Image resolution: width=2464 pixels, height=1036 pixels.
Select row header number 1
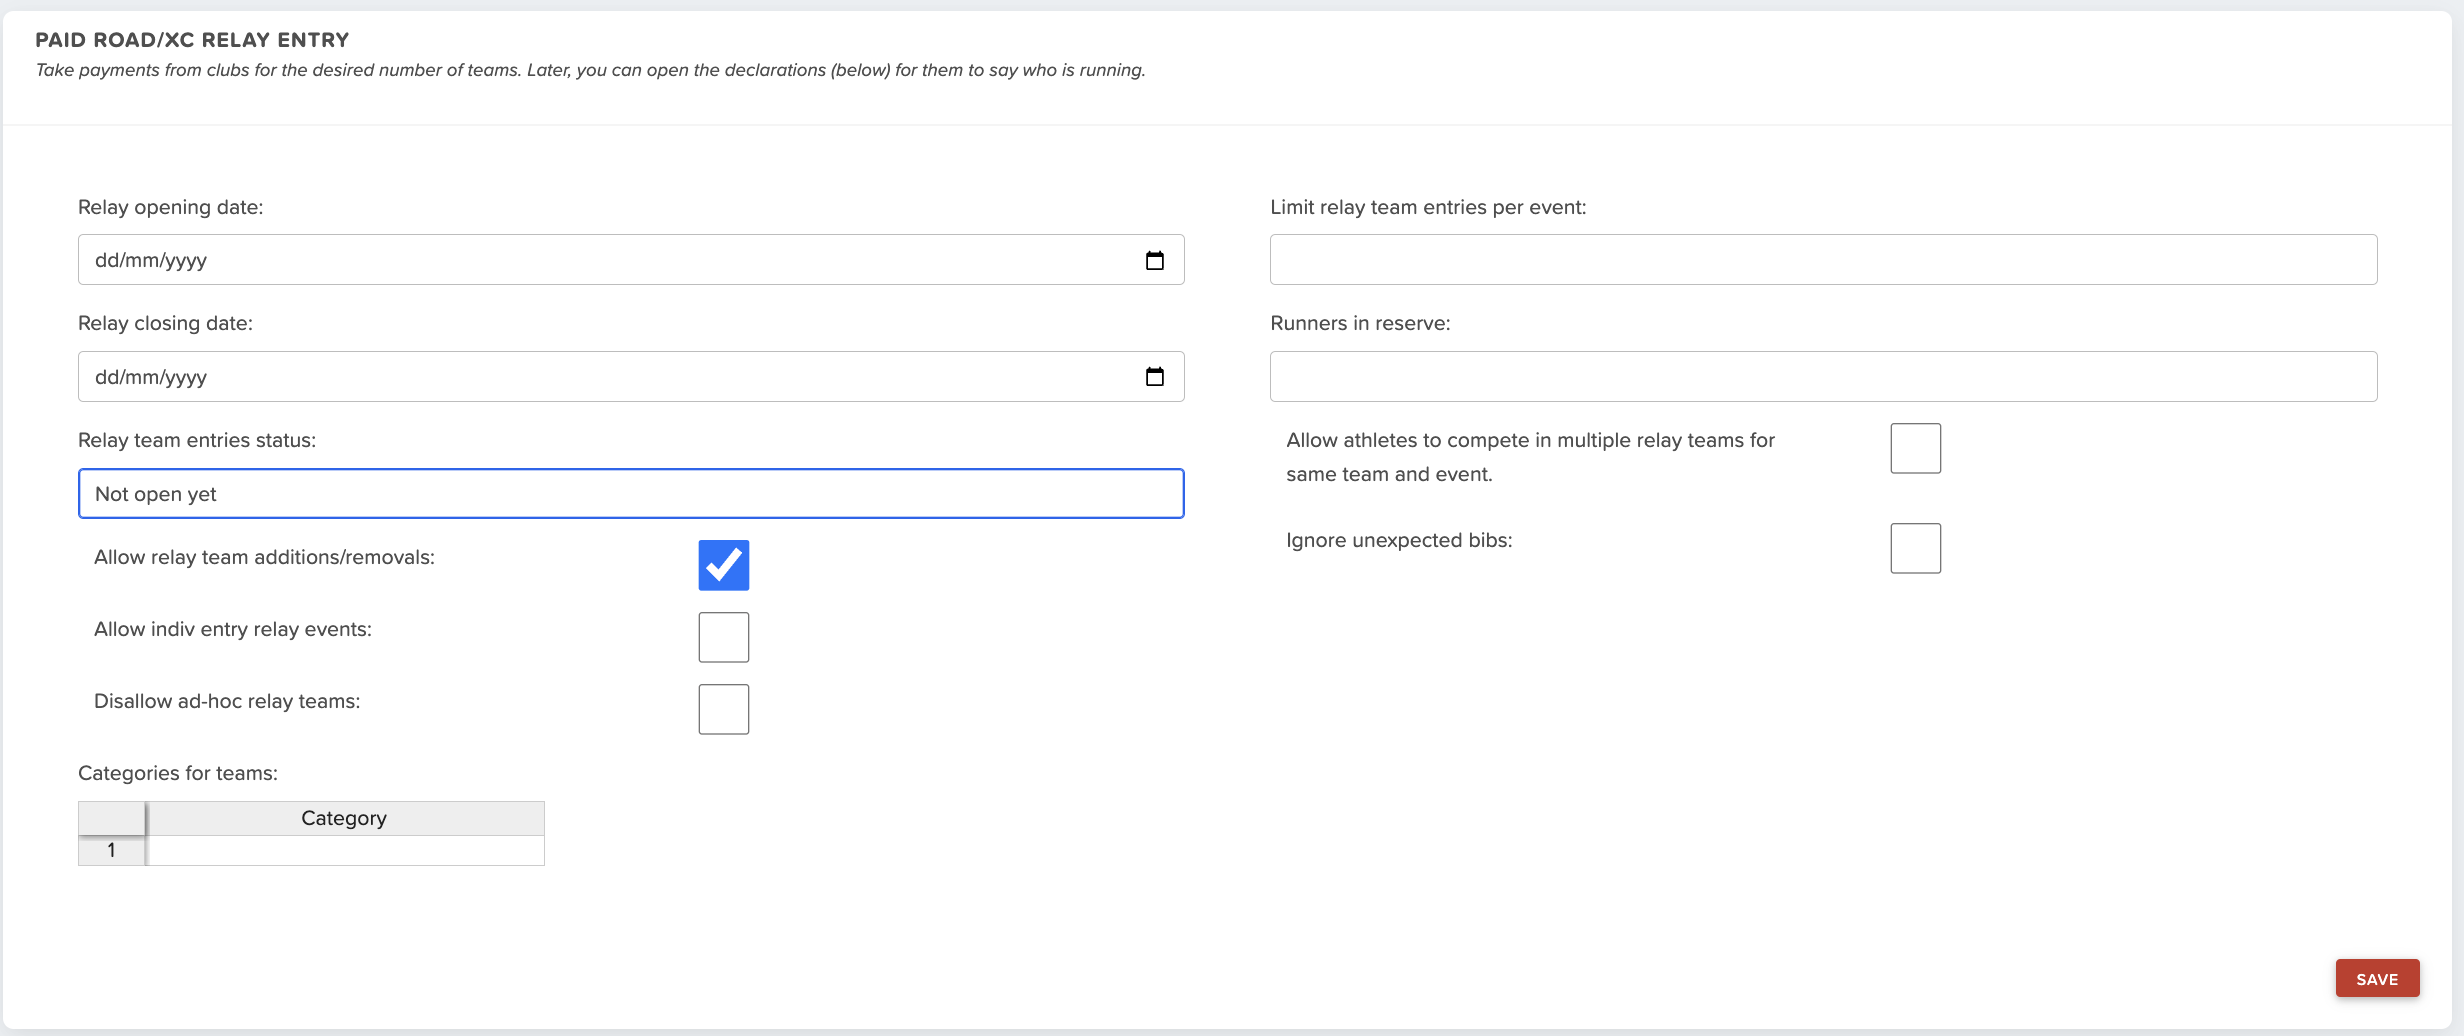112,851
